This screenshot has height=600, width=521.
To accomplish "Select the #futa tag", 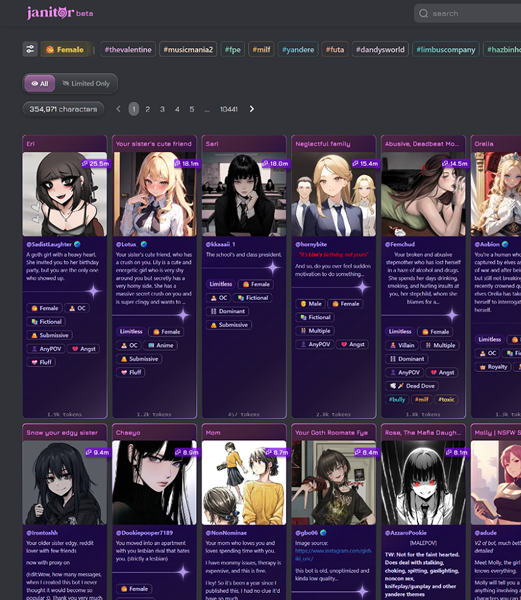I will (335, 49).
